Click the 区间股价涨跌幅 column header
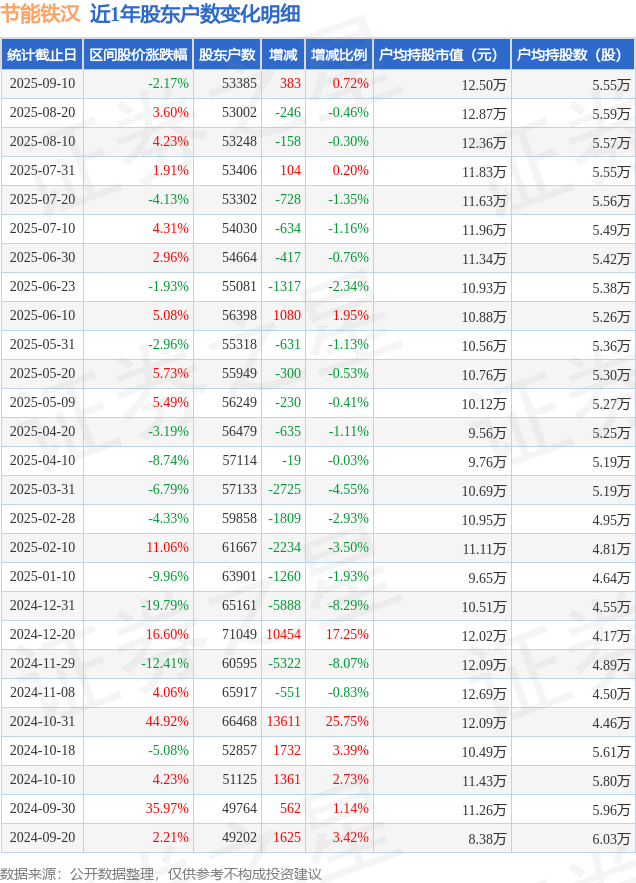 [138, 55]
